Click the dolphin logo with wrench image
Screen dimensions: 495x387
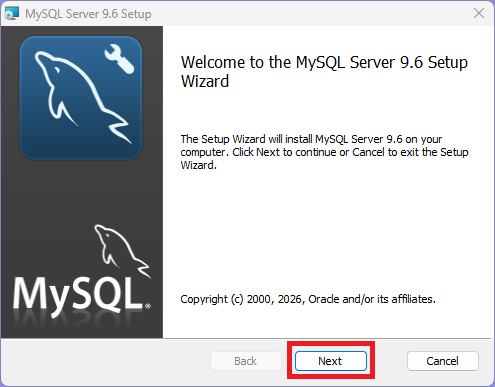coord(81,98)
